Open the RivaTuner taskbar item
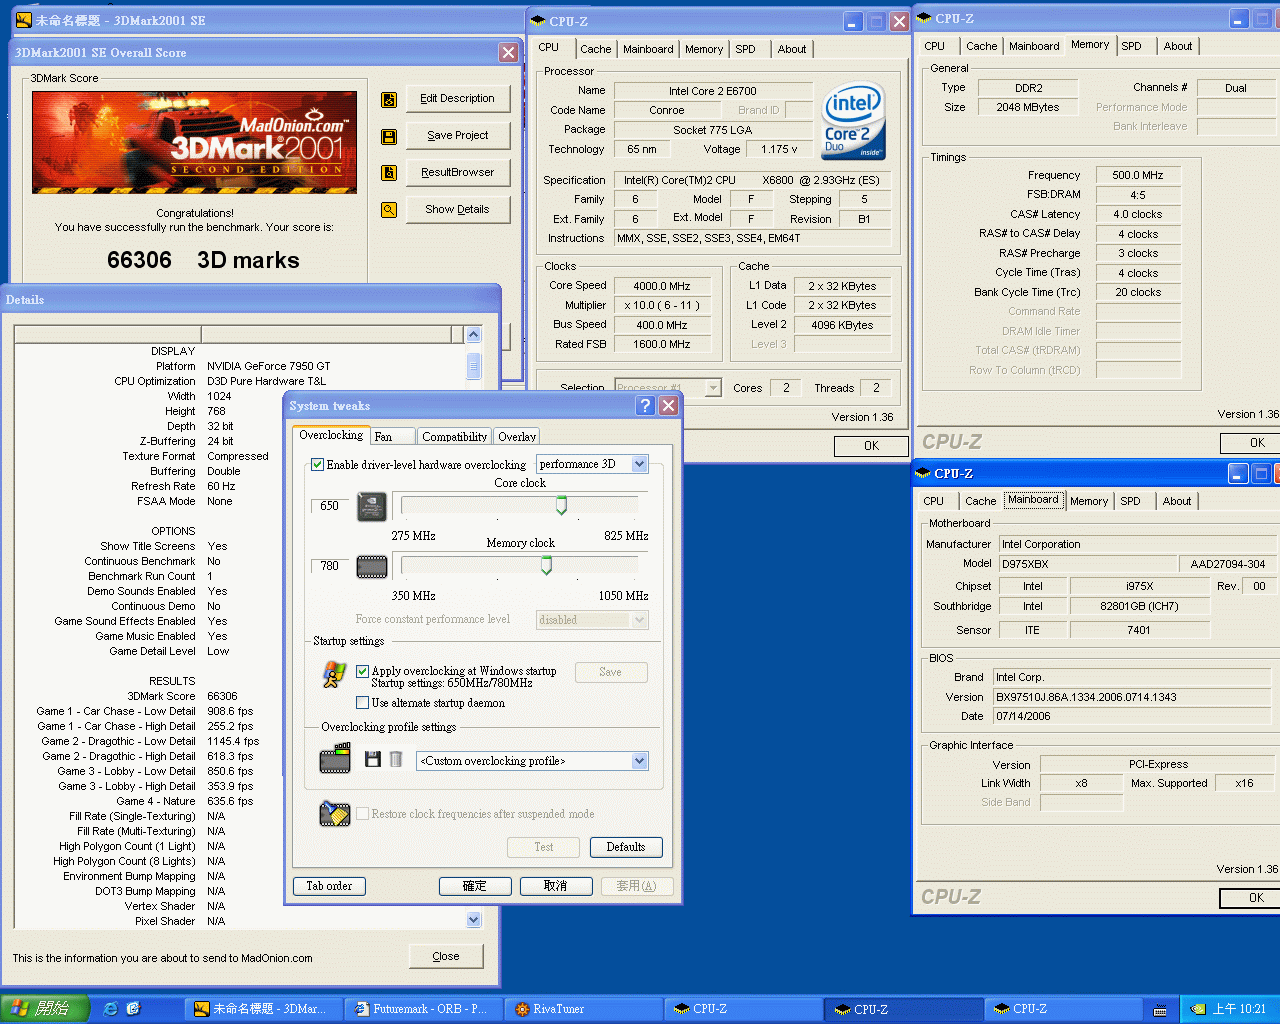This screenshot has width=1280, height=1024. point(581,1009)
